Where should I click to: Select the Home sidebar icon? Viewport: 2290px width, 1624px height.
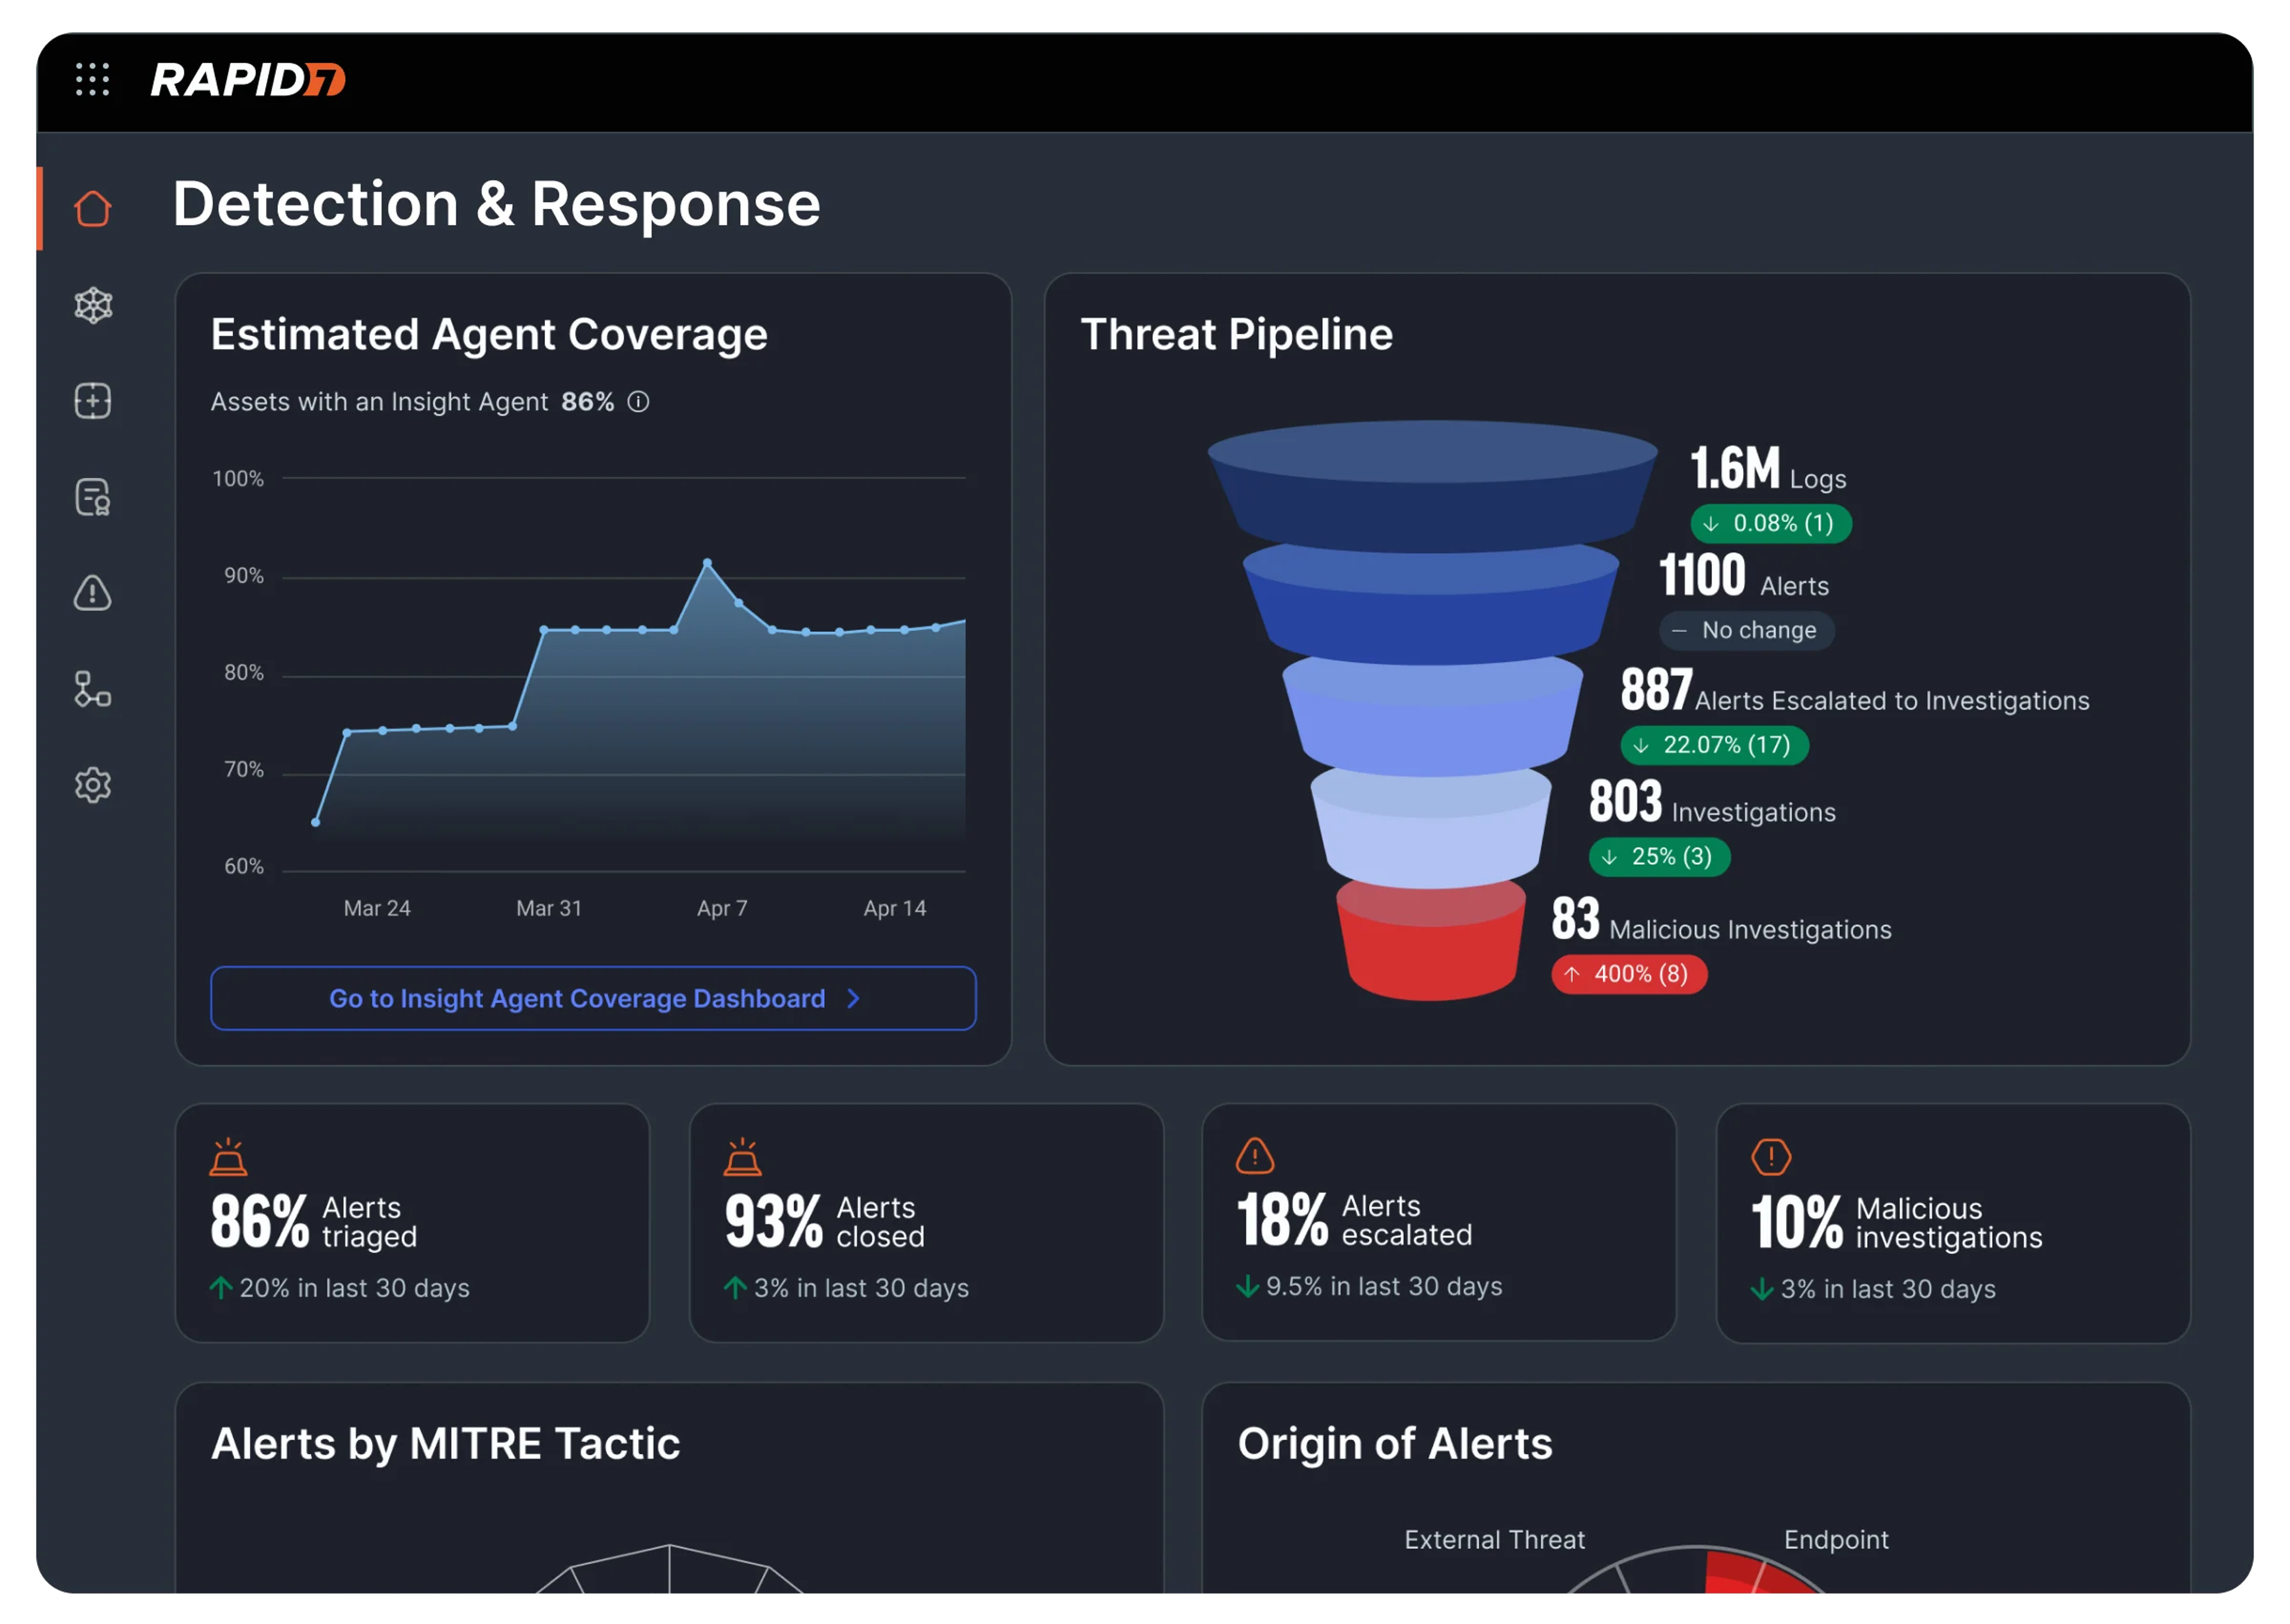tap(93, 209)
